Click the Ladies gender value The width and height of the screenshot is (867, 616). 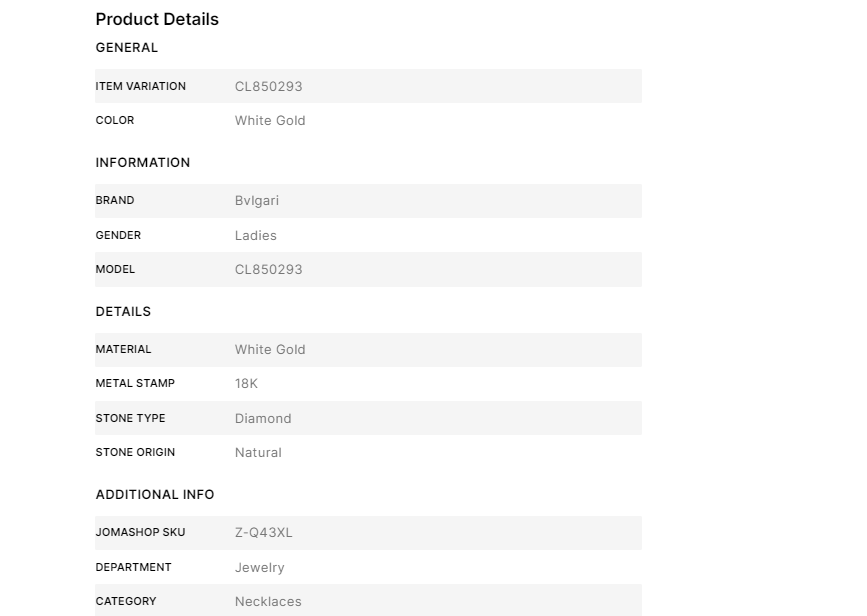pyautogui.click(x=256, y=236)
